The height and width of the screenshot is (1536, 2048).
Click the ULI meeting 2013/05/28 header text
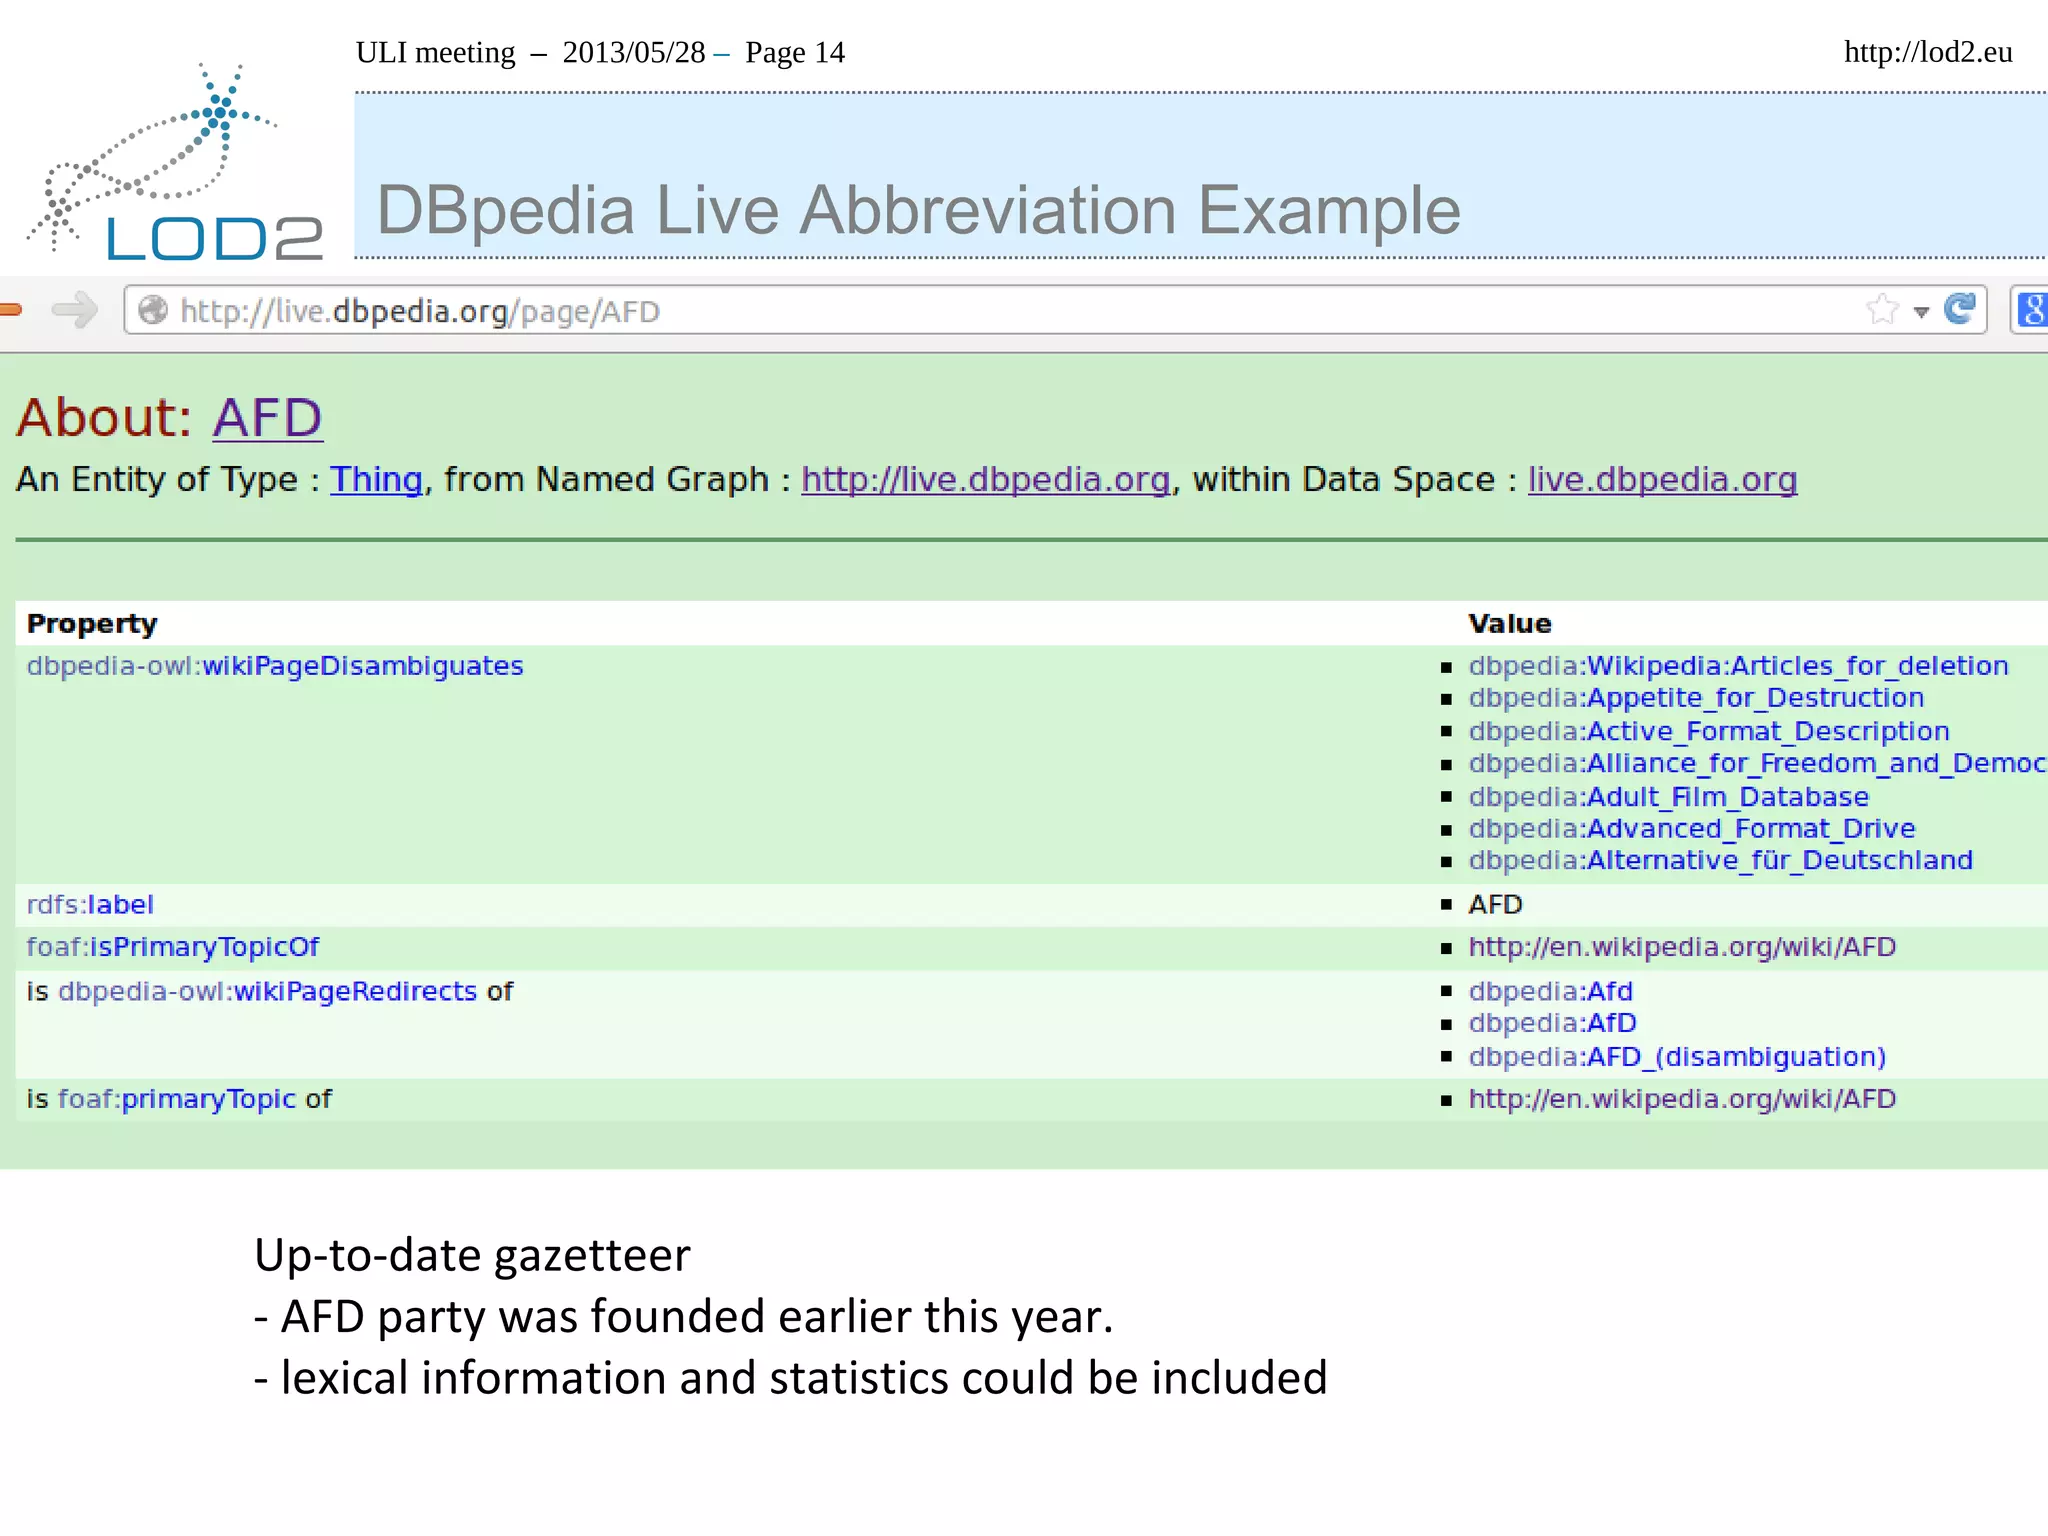point(600,52)
